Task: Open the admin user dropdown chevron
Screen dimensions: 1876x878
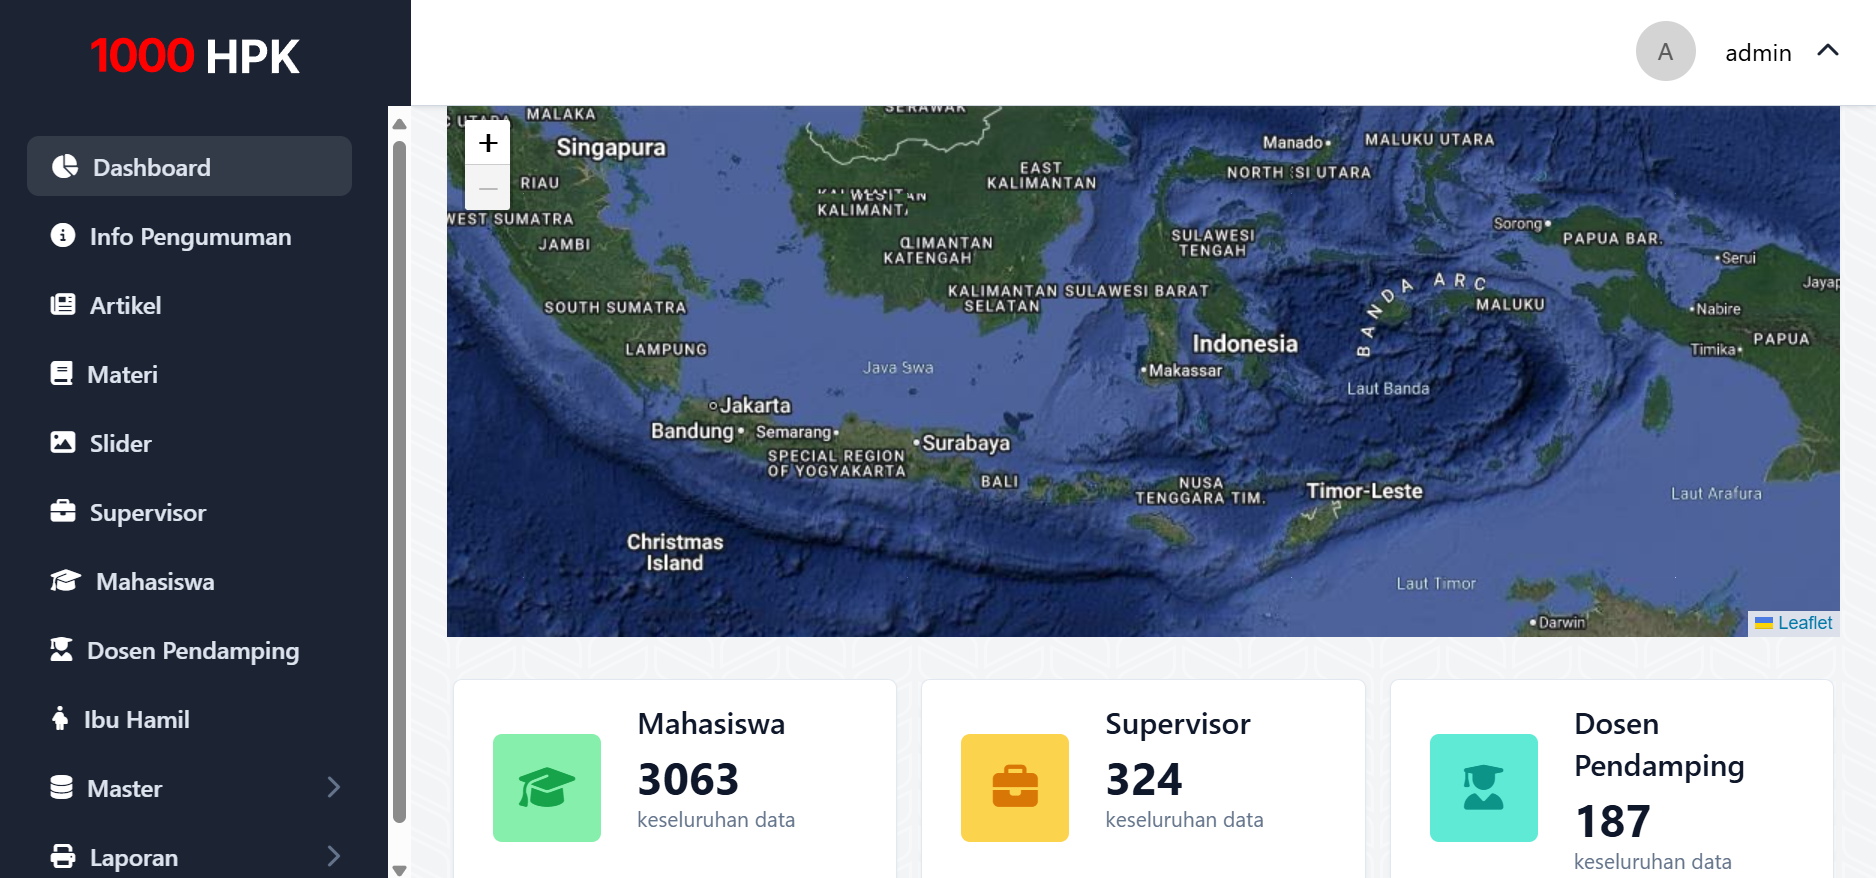Action: point(1828,51)
